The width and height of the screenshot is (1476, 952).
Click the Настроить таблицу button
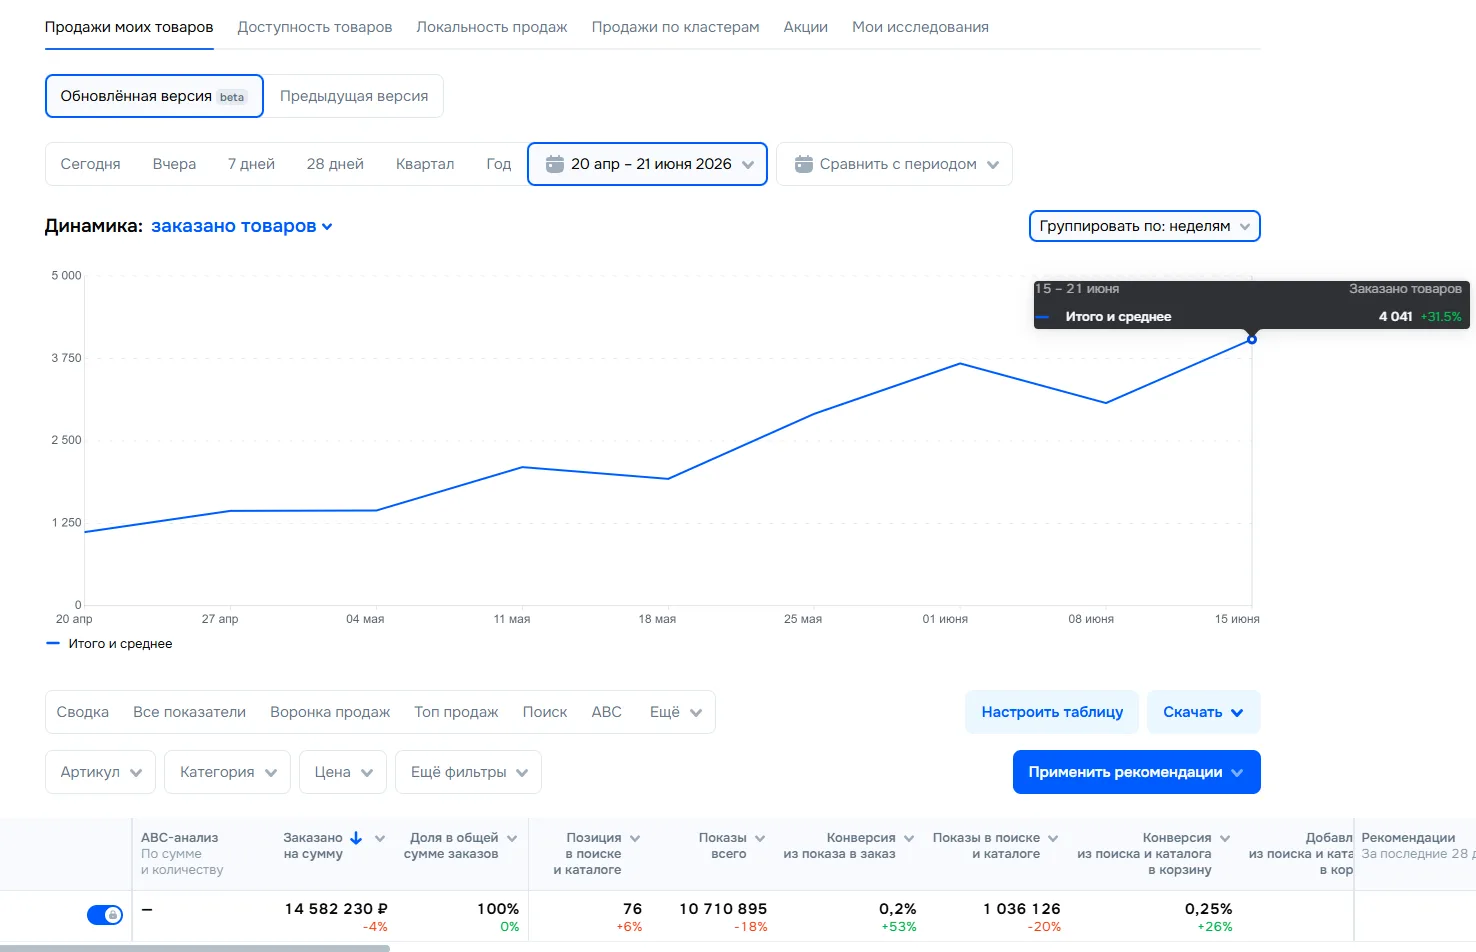[x=1052, y=712]
